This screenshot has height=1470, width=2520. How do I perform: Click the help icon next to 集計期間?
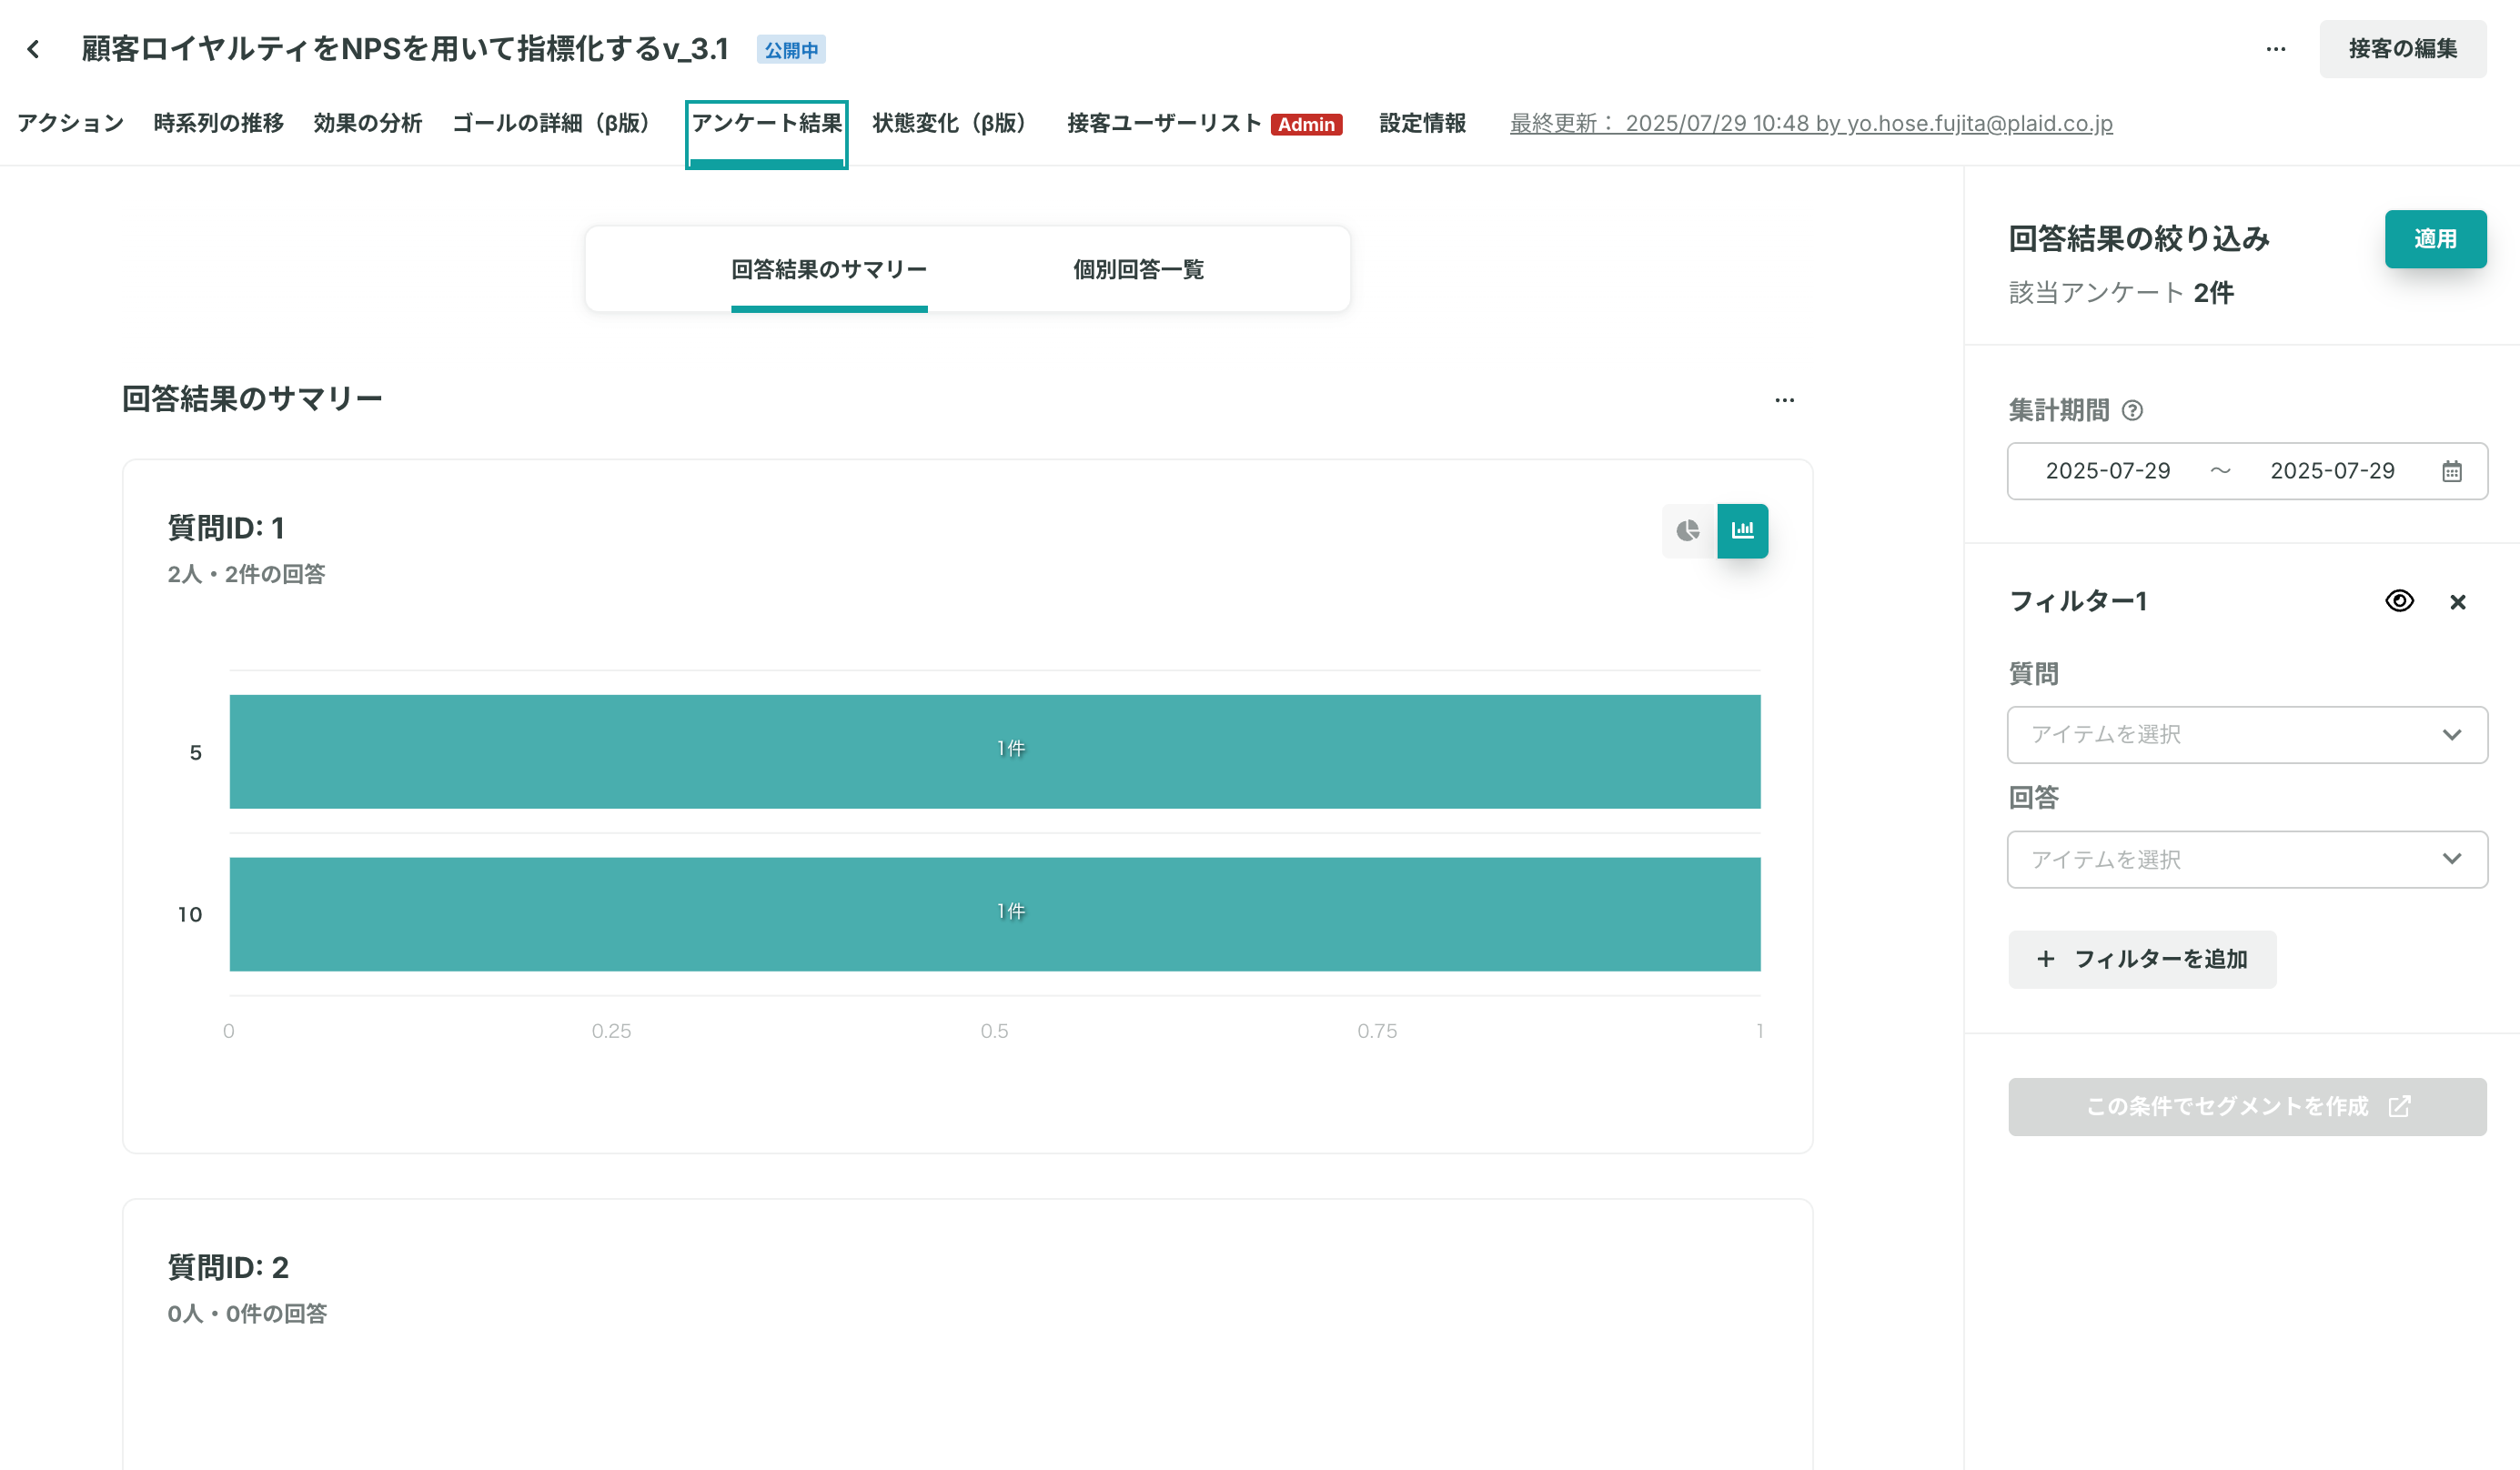click(x=2132, y=410)
